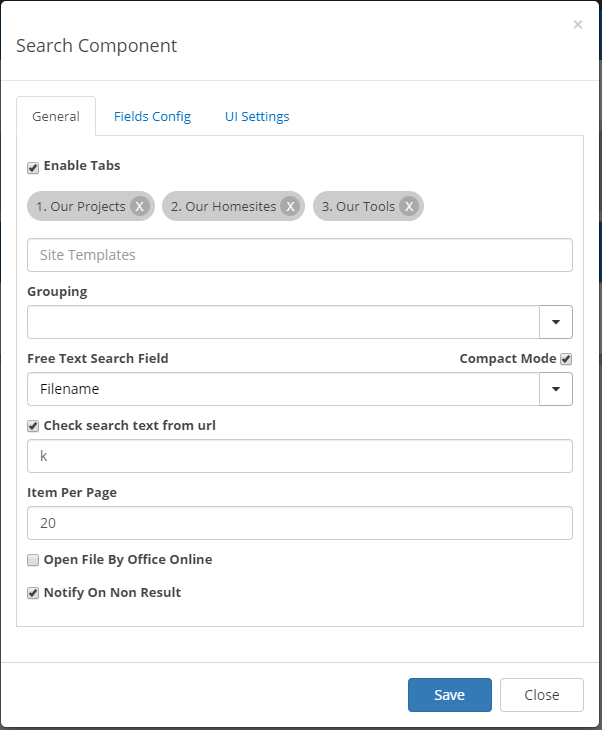Uncheck Check search text from url

(x=33, y=426)
